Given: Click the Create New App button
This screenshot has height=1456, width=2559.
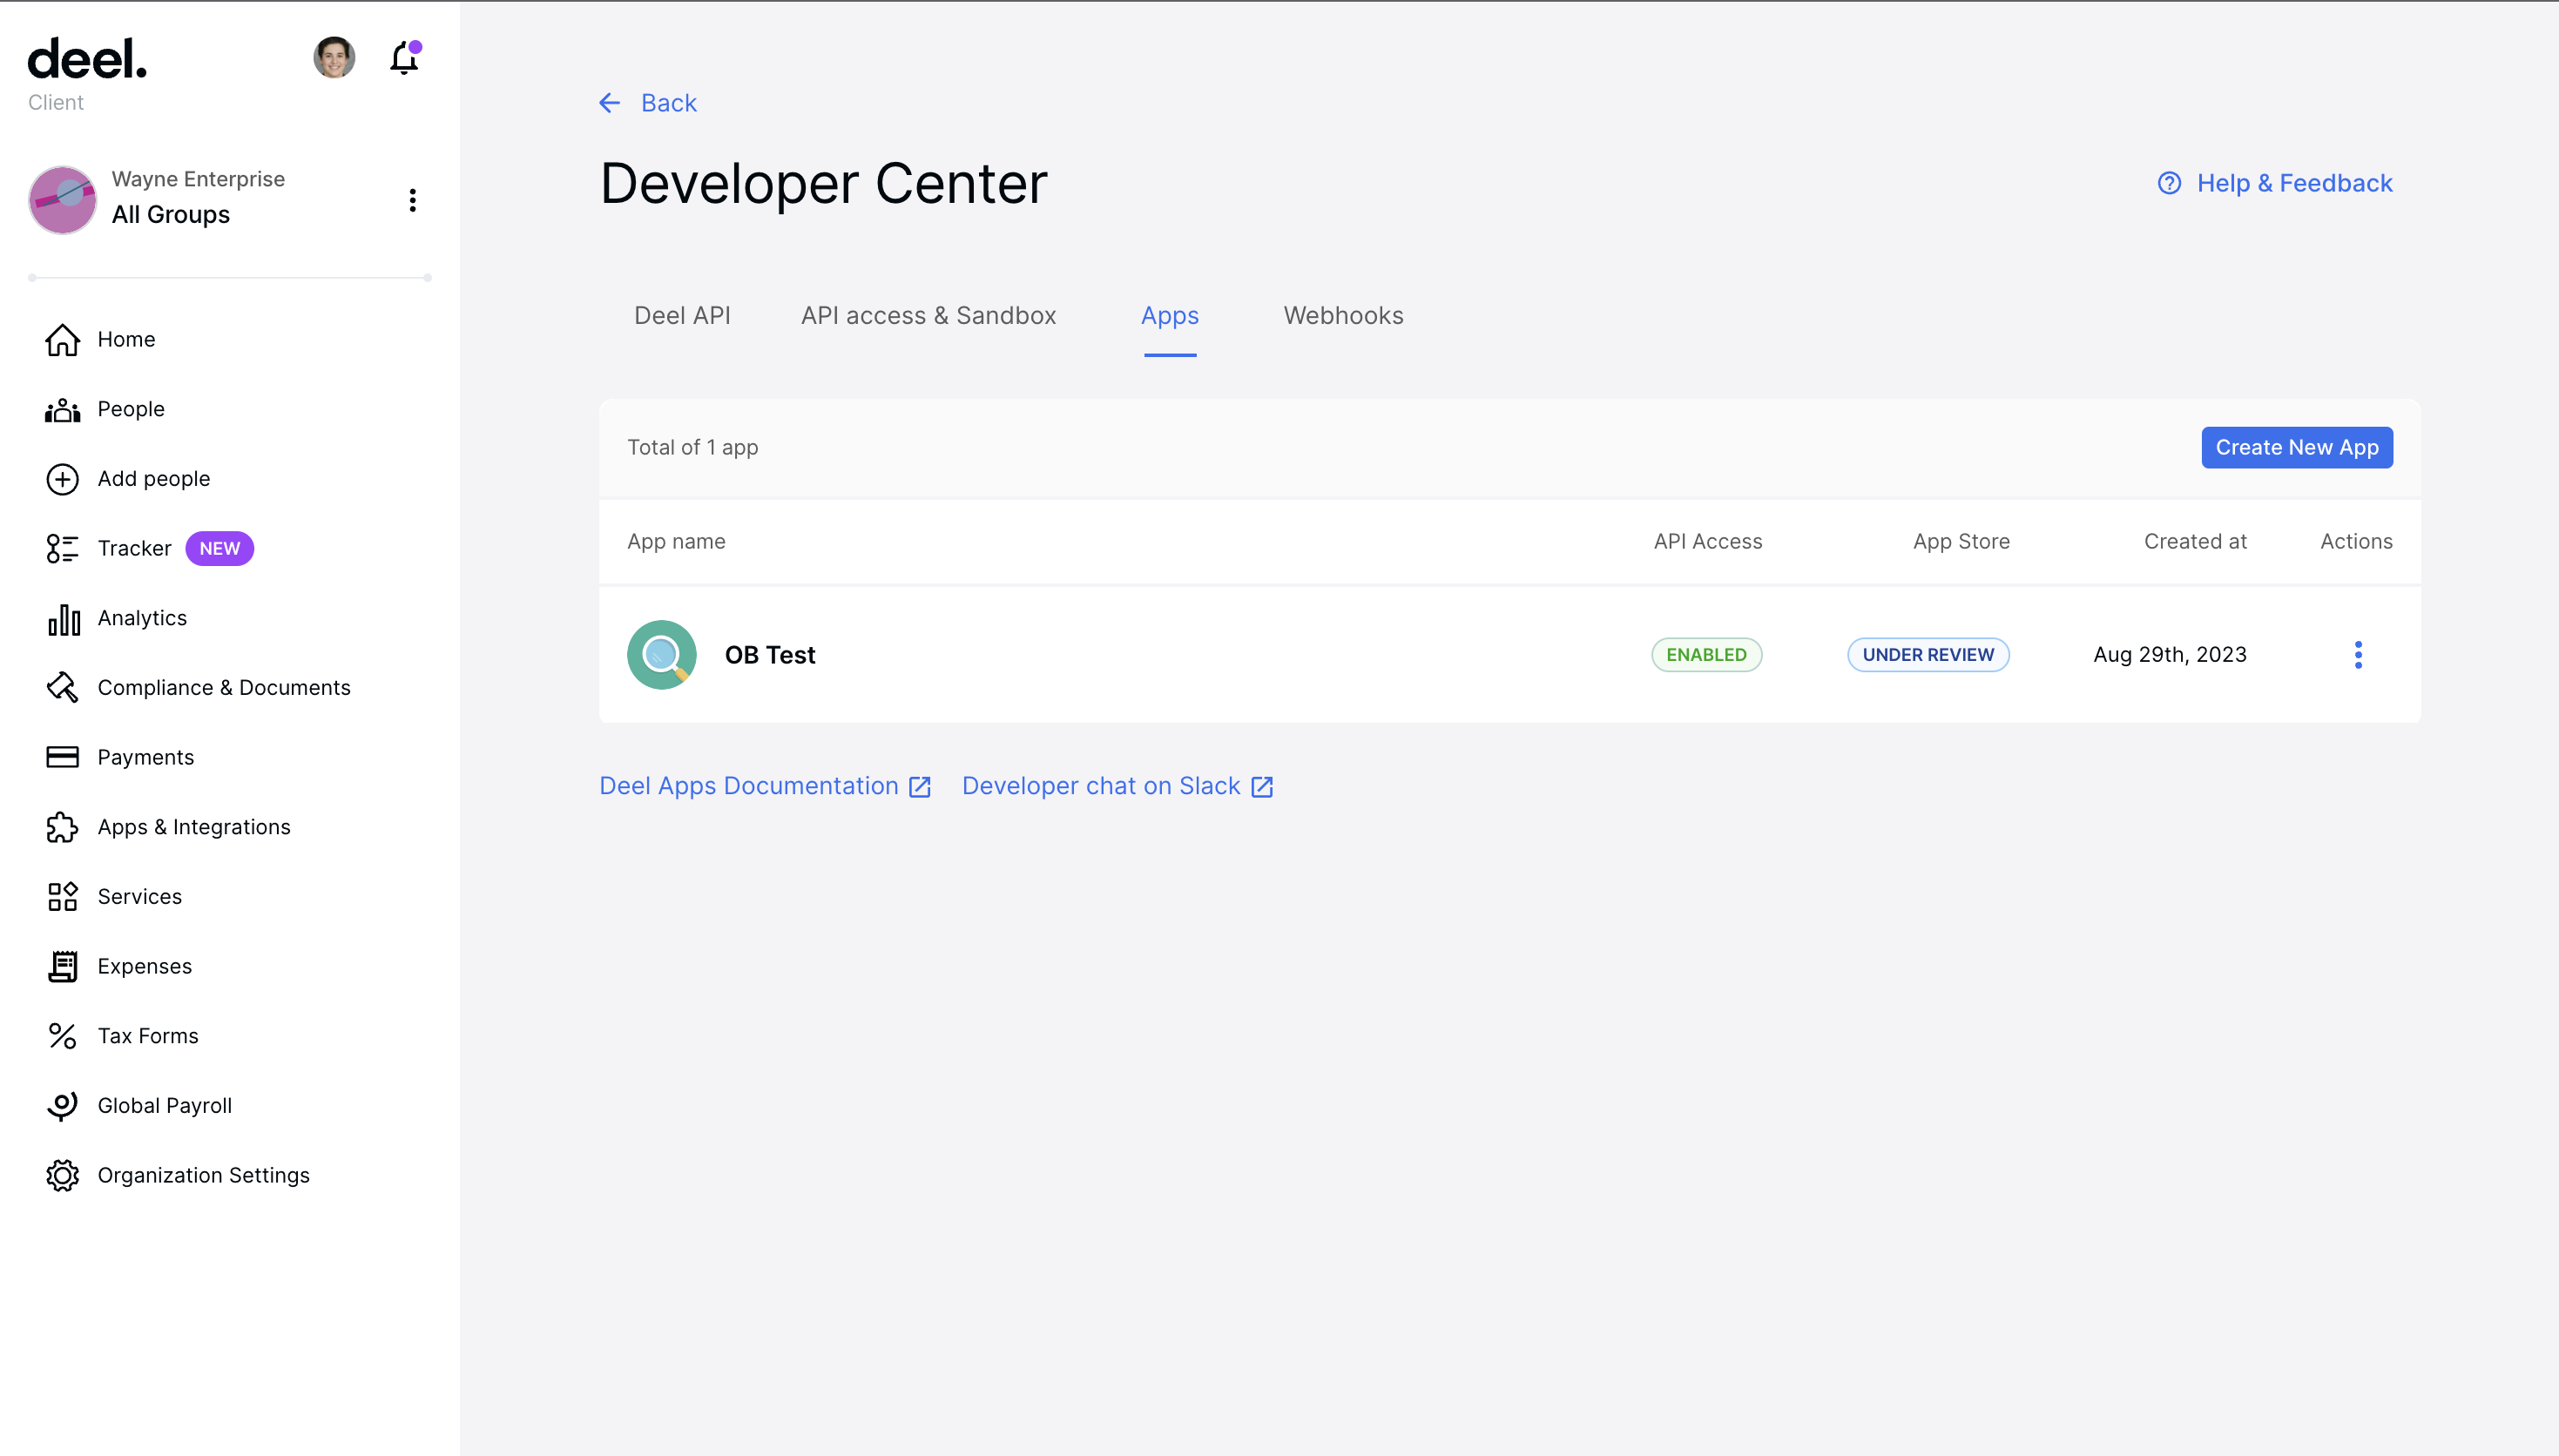Looking at the screenshot, I should 2298,448.
